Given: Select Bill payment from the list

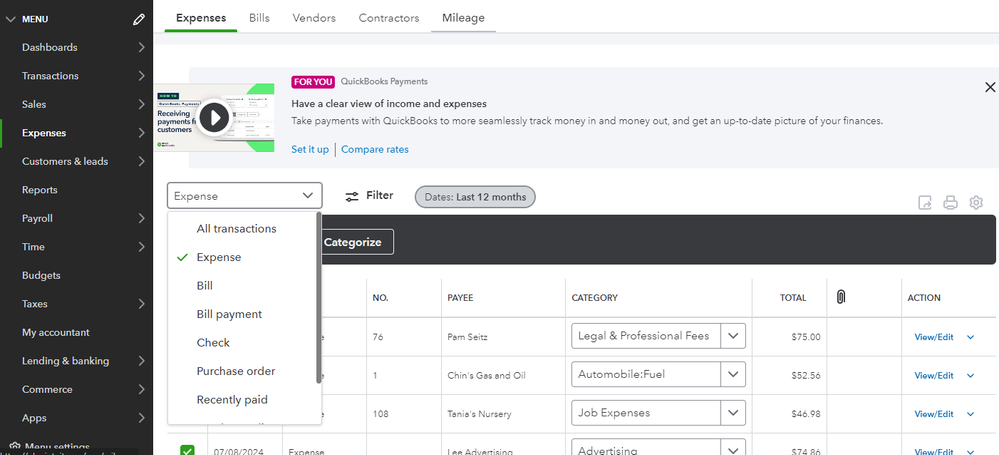Looking at the screenshot, I should [x=229, y=314].
